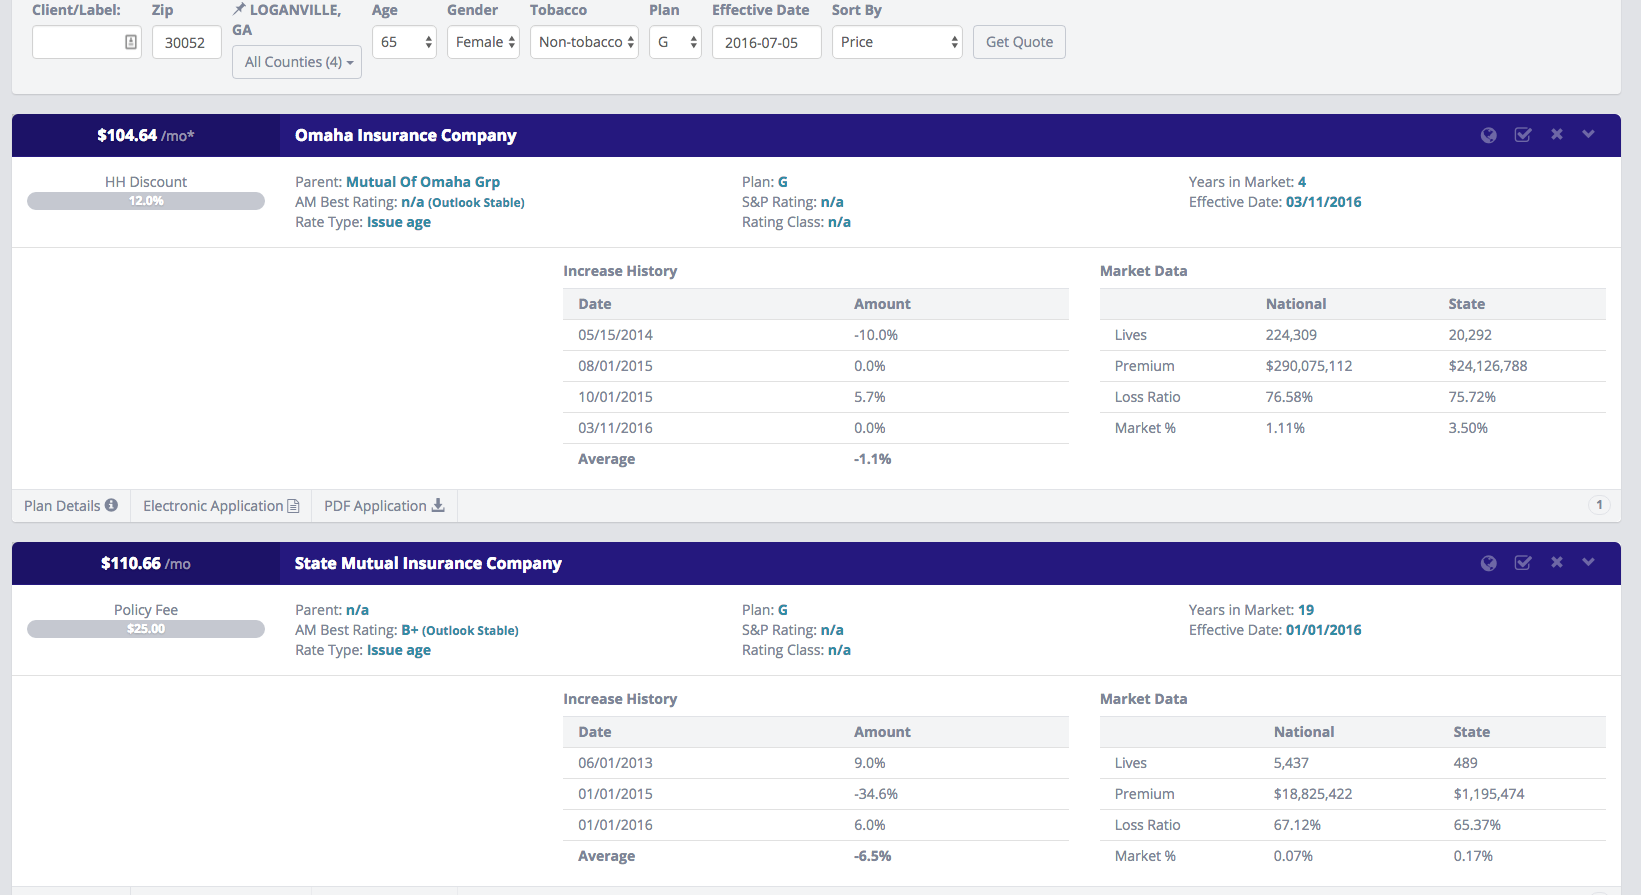
Task: Click the national lives value 224,309
Action: pos(1291,335)
